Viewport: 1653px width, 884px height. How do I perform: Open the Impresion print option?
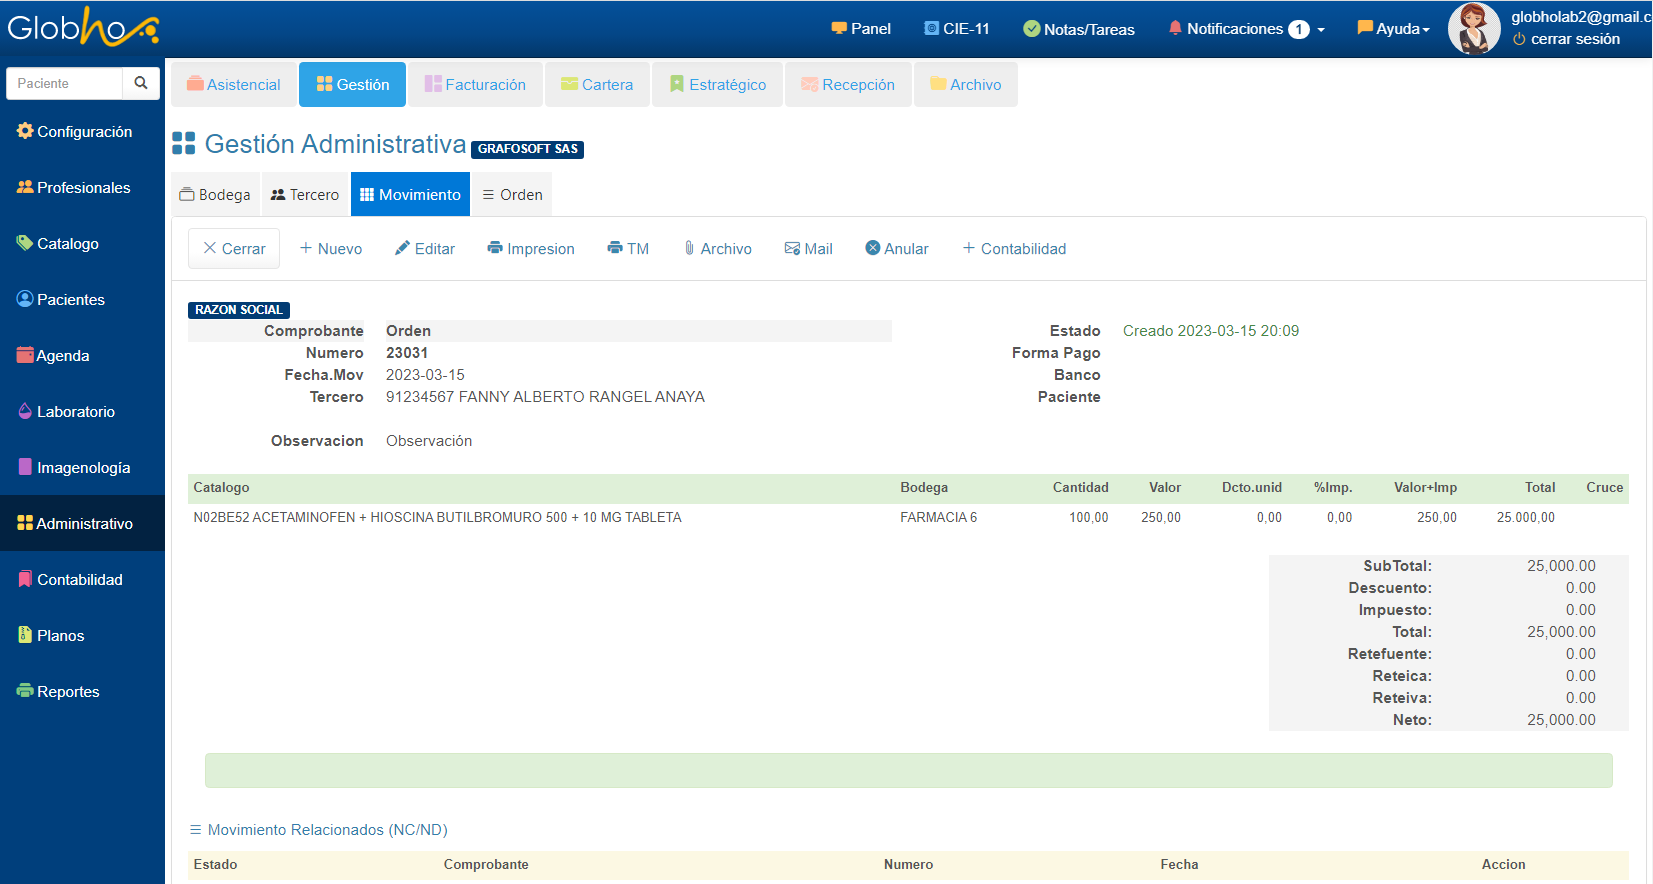[x=531, y=249]
